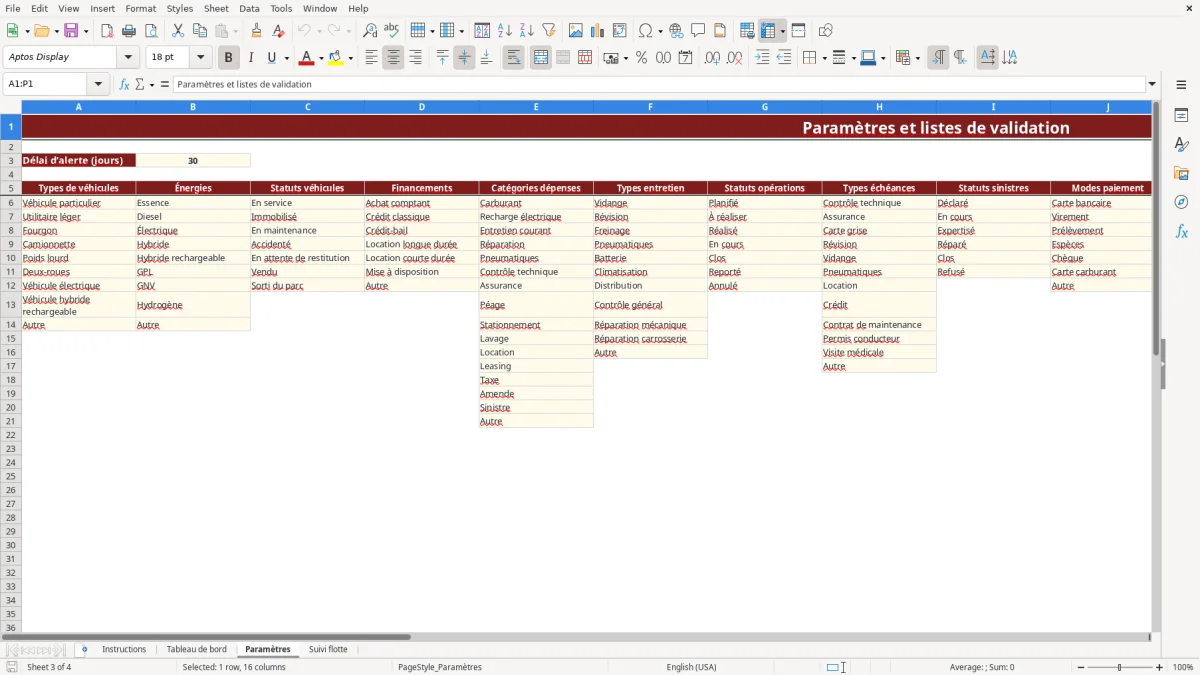Image resolution: width=1200 pixels, height=675 pixels.
Task: Insert a chart
Action: (598, 31)
